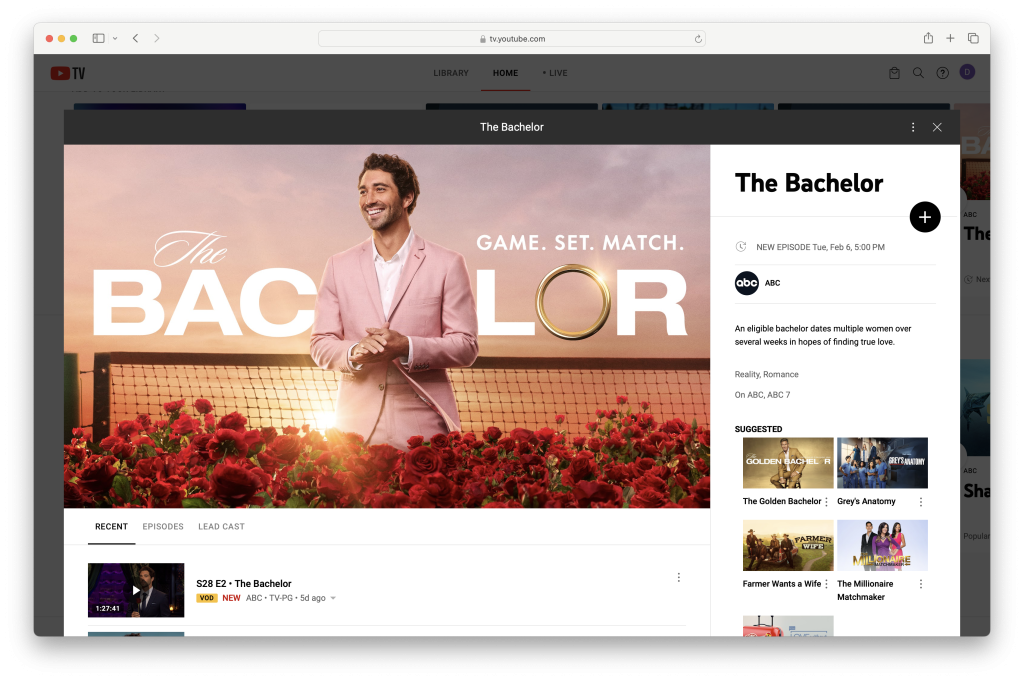Click the show description paragraph

(823, 335)
